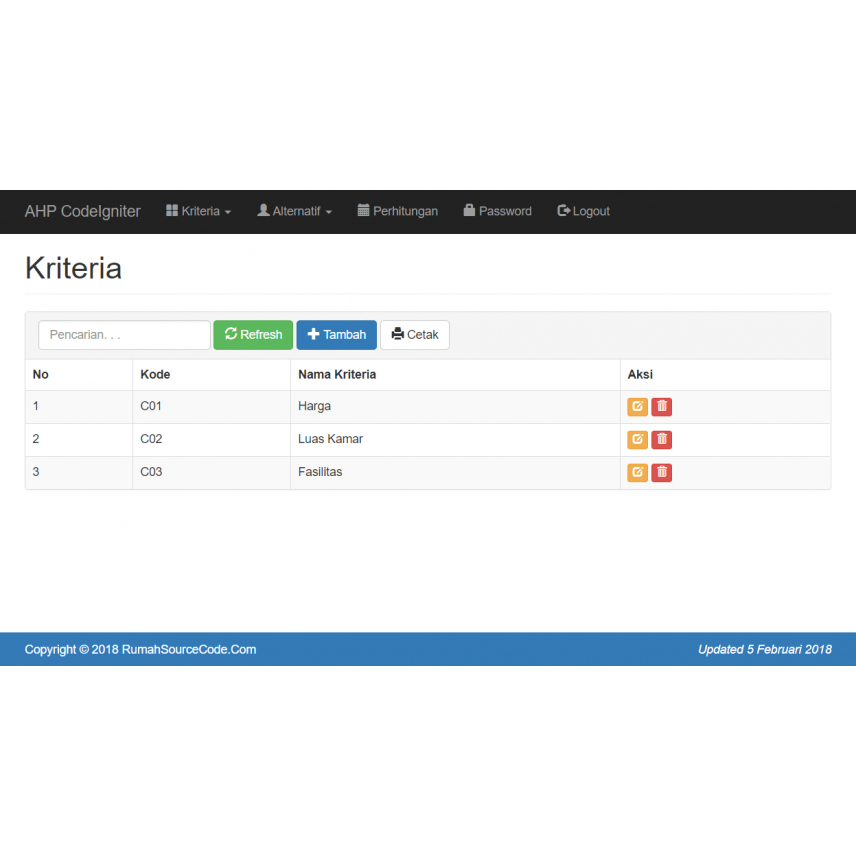Viewport: 856px width, 856px height.
Task: Select the C01 code cell
Action: [x=151, y=407]
